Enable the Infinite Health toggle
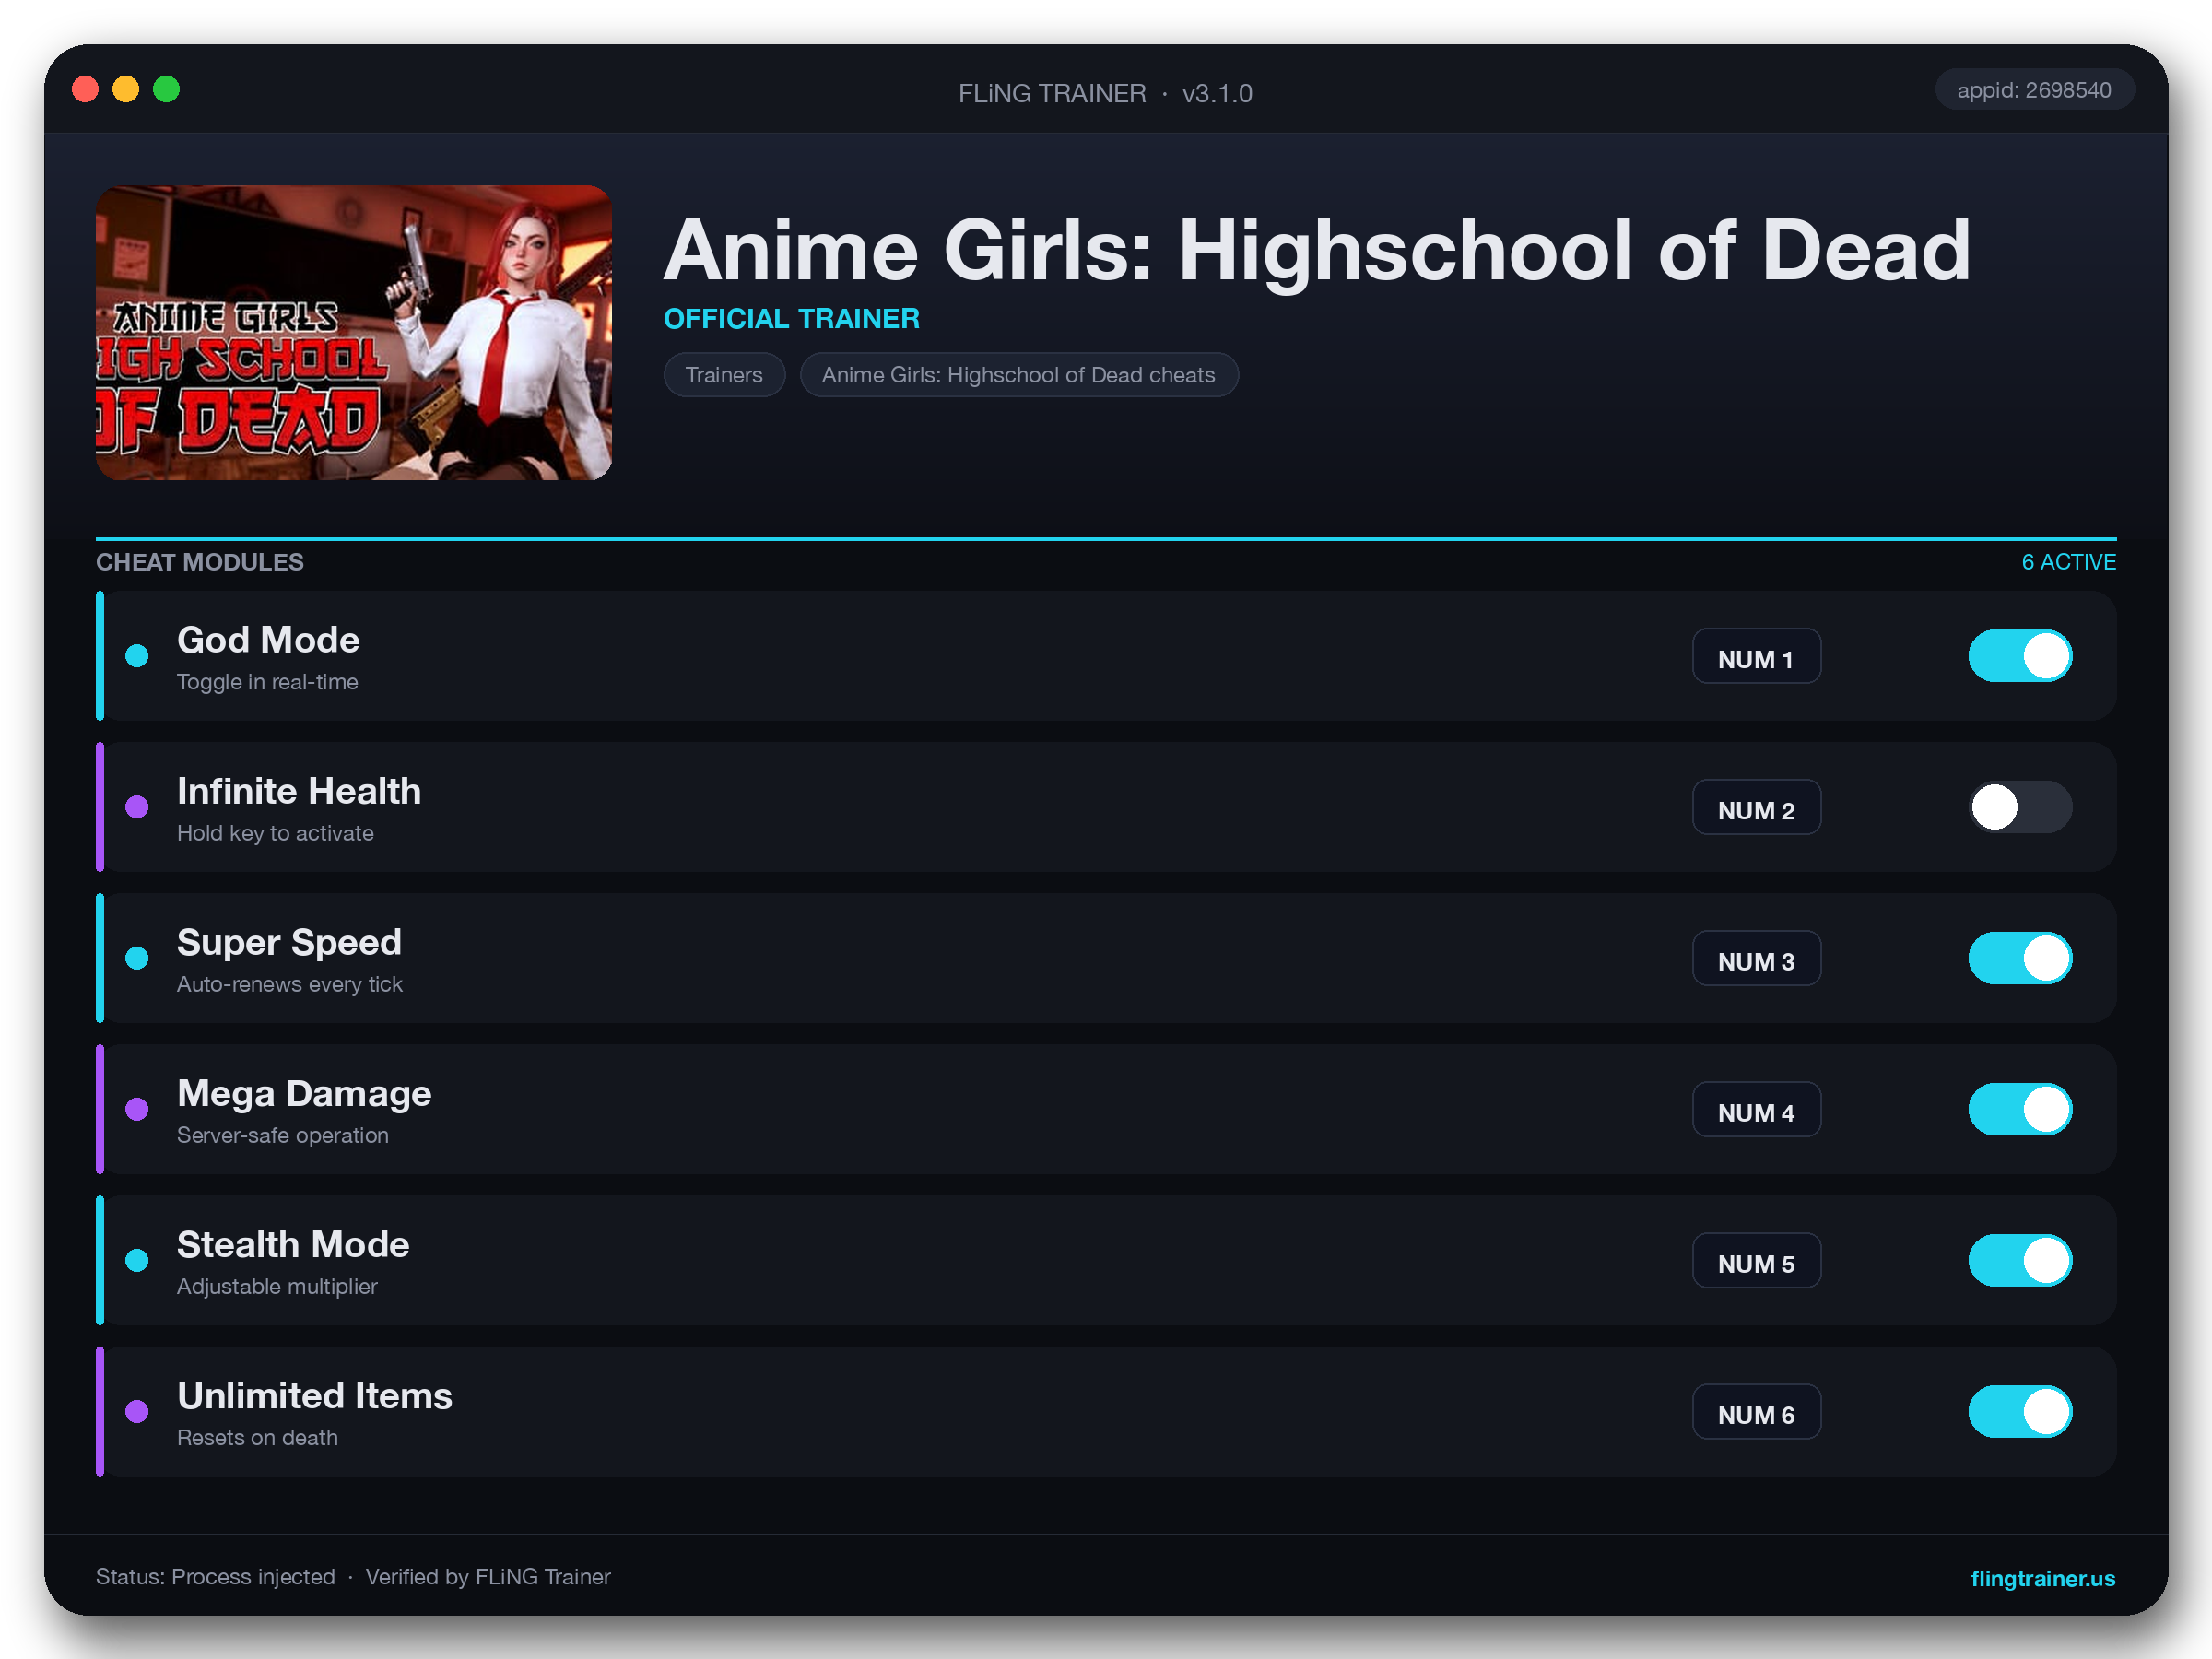Image resolution: width=2212 pixels, height=1659 pixels. 2019,807
